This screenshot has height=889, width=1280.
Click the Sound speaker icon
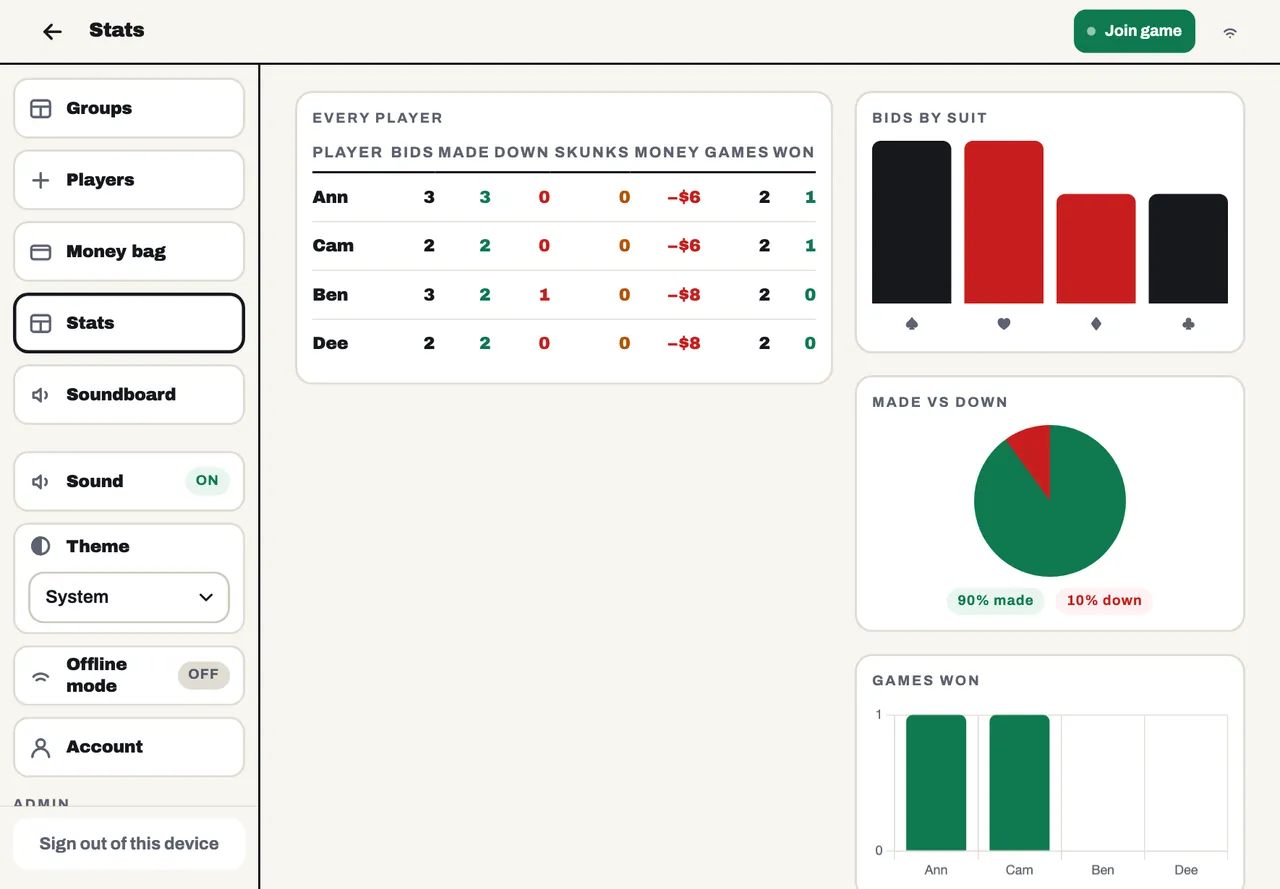41,482
